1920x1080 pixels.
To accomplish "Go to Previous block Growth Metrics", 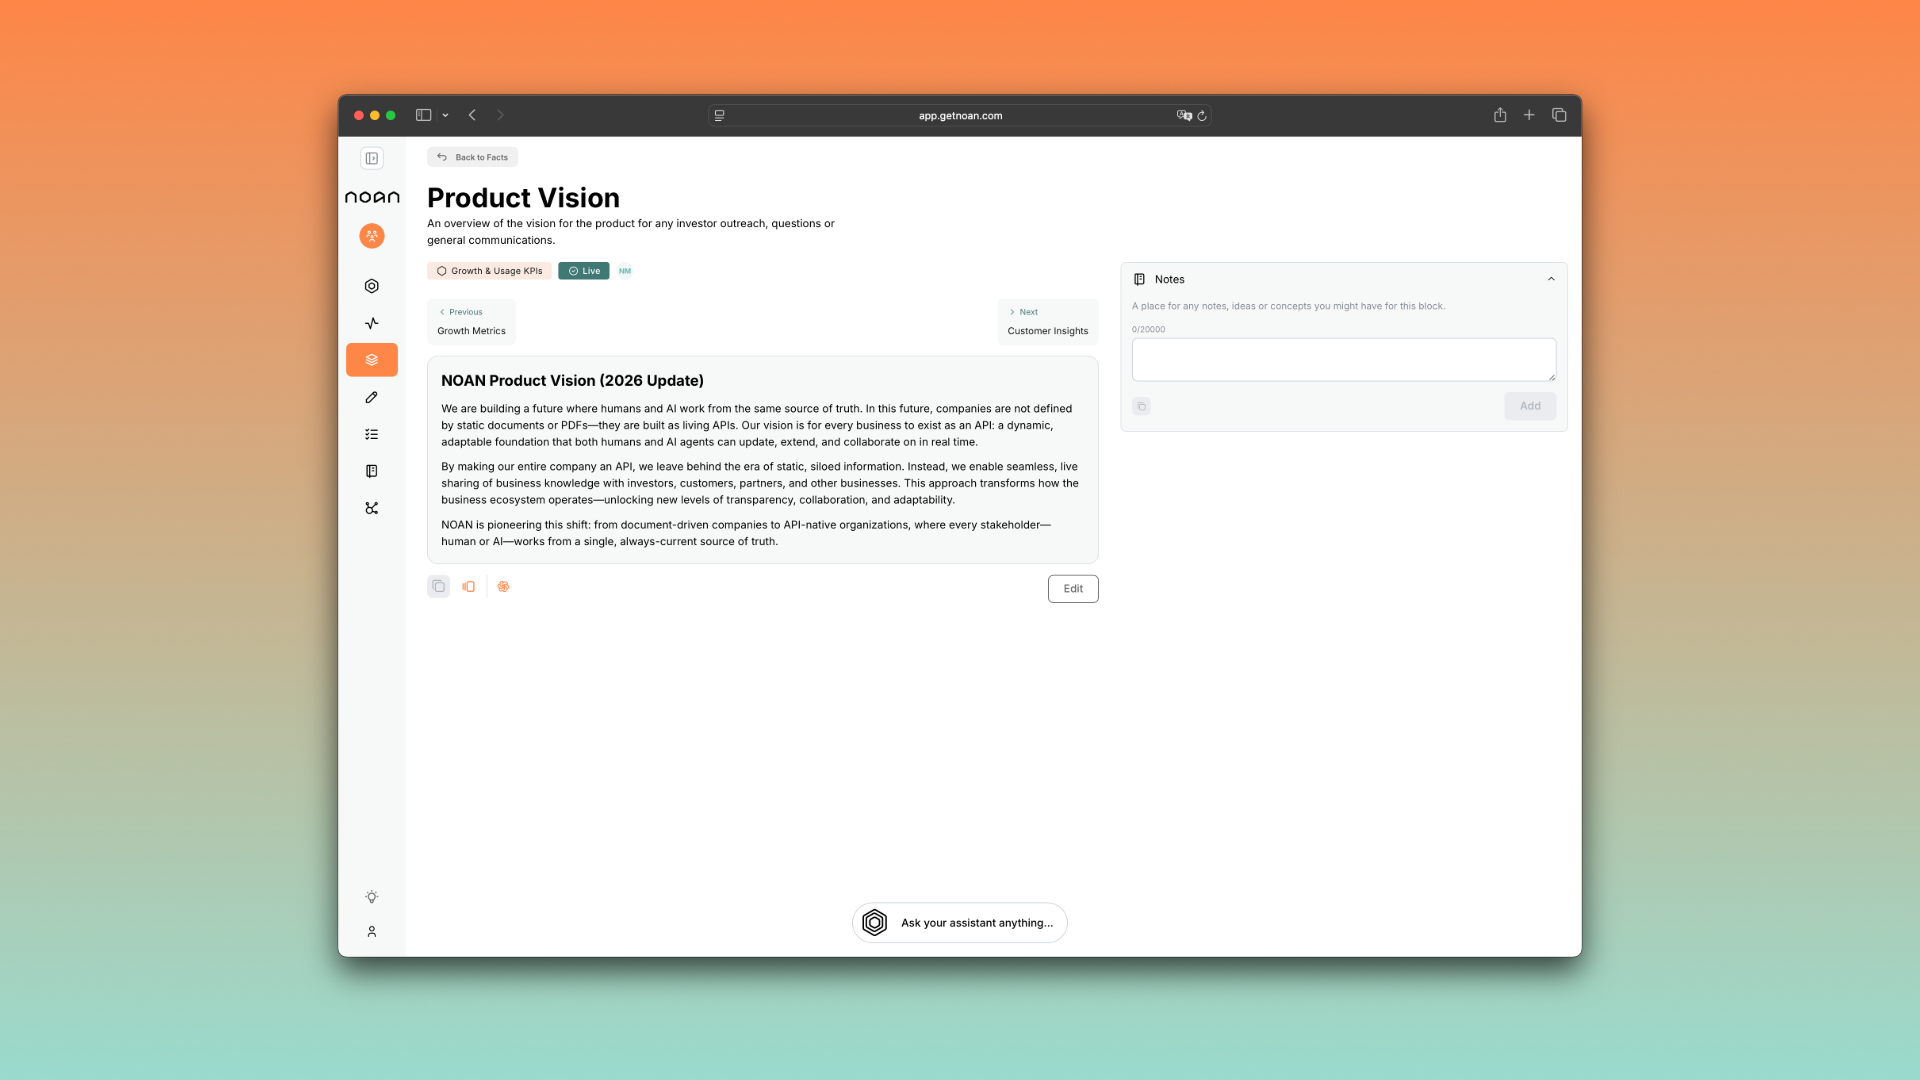I will click(471, 321).
